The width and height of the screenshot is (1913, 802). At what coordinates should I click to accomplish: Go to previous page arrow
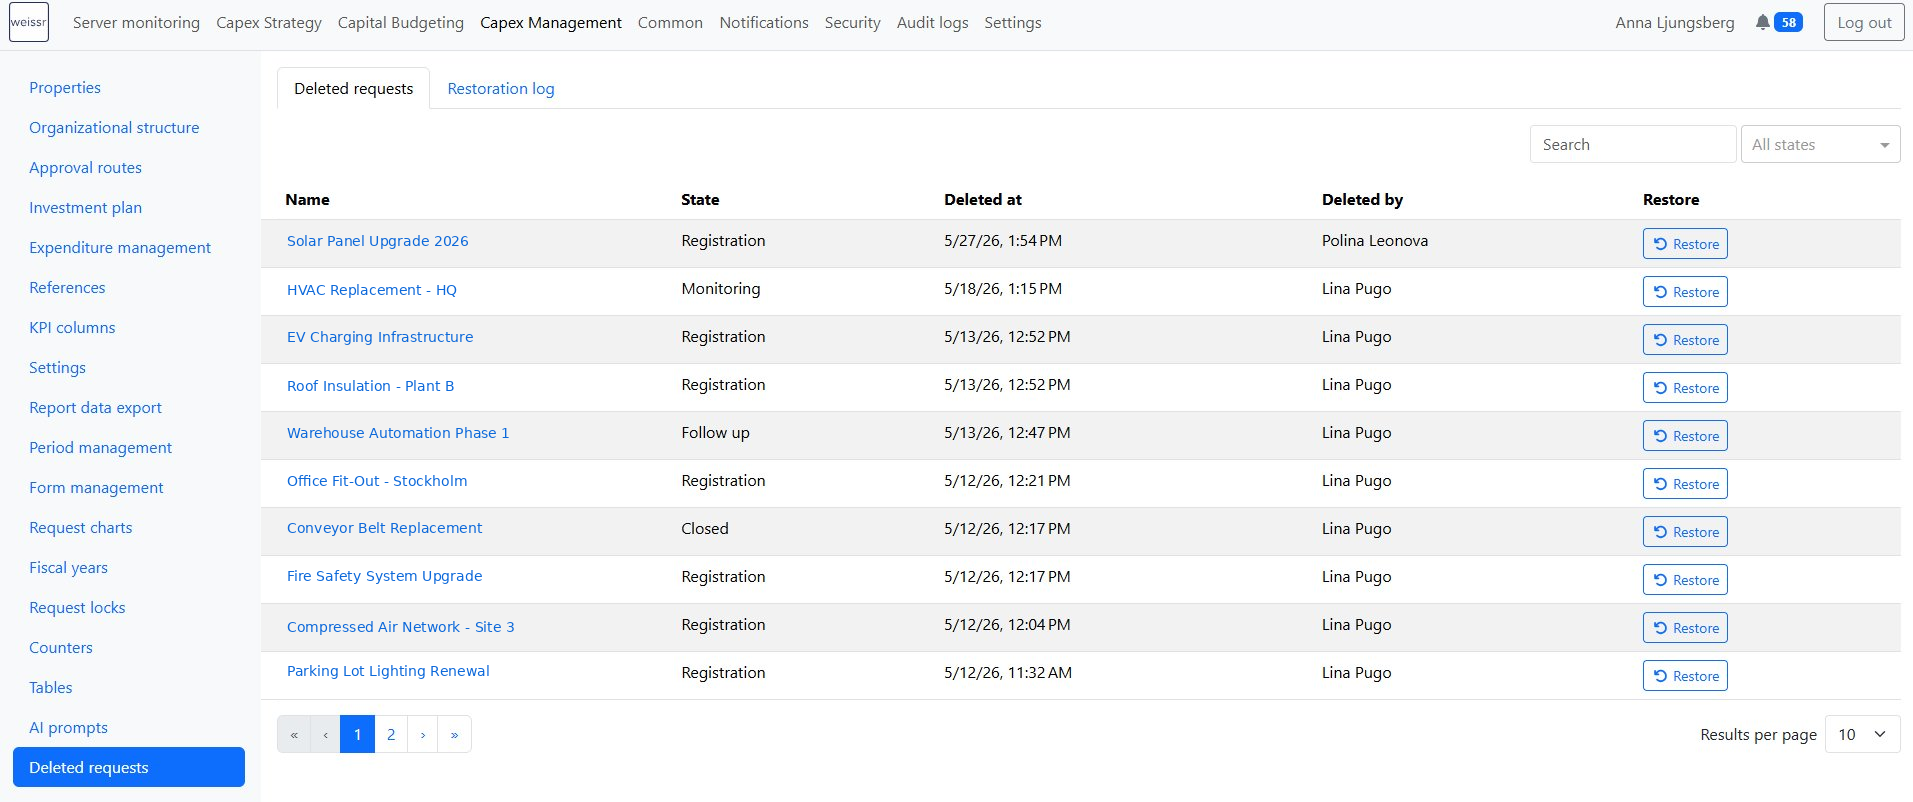[x=325, y=734]
